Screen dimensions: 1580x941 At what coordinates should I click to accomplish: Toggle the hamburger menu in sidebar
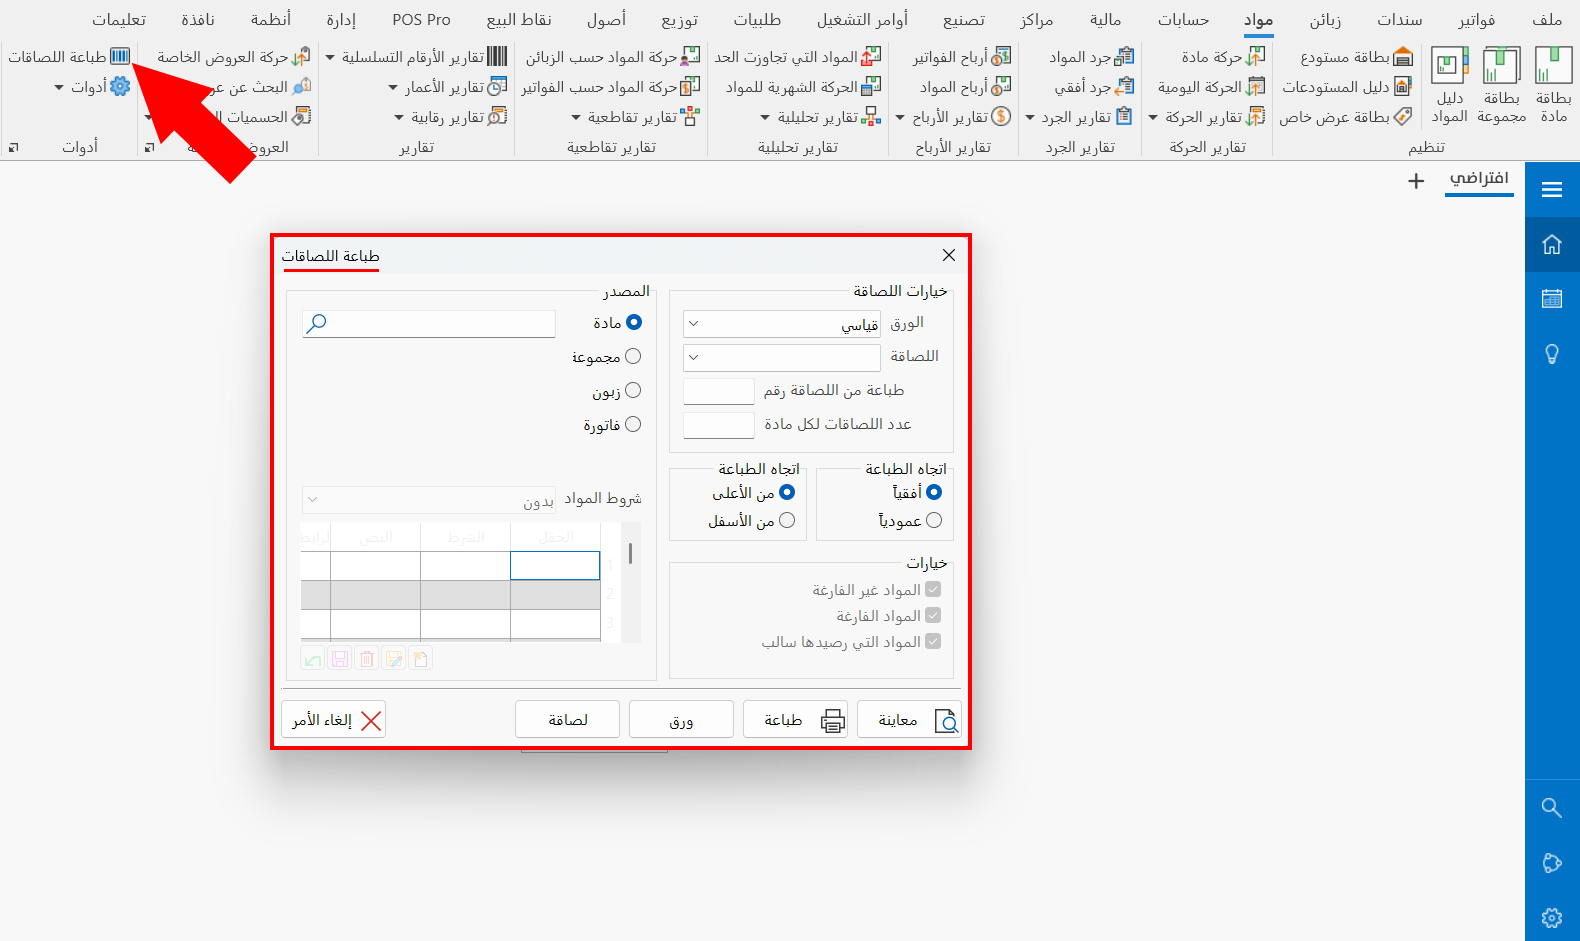tap(1552, 189)
